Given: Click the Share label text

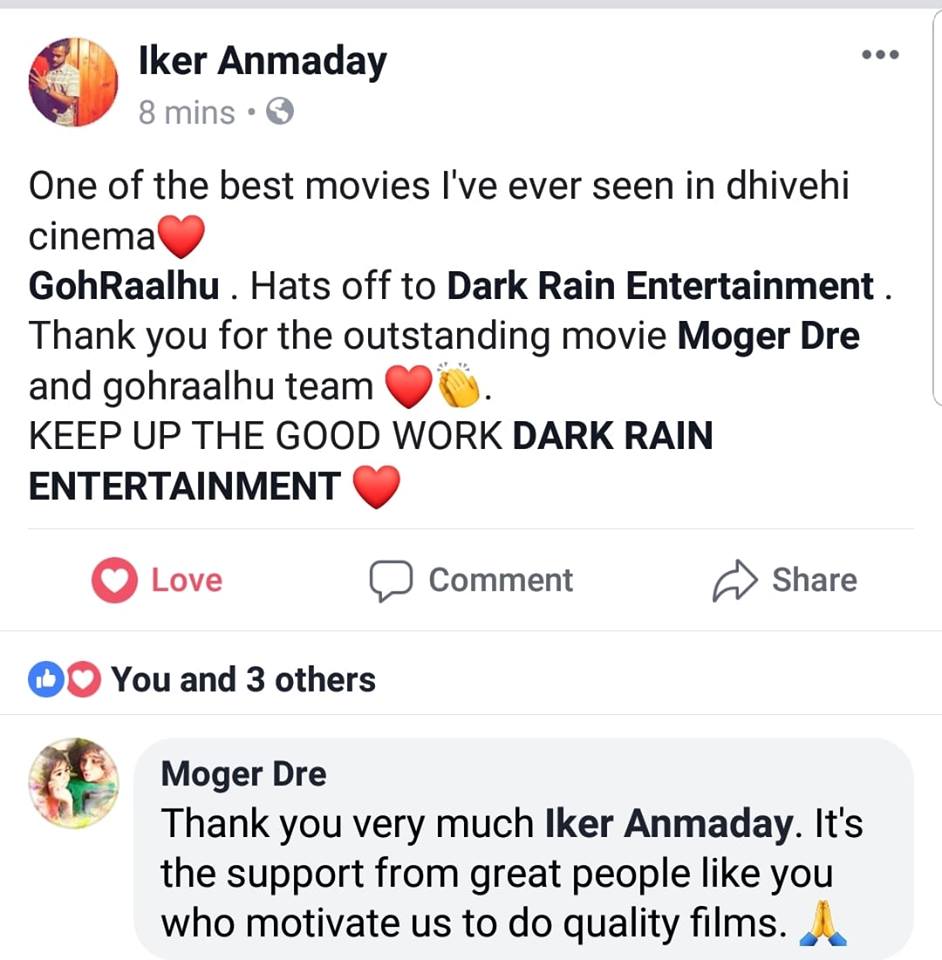Looking at the screenshot, I should click(814, 580).
